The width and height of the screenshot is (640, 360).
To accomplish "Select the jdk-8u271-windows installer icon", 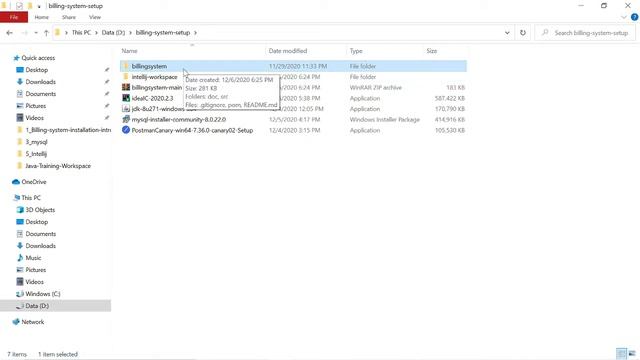I will (x=126, y=109).
